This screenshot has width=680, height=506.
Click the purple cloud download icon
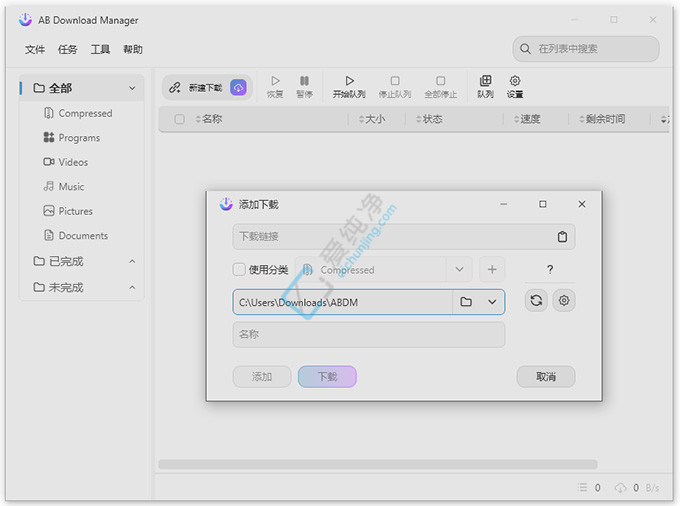(x=238, y=88)
